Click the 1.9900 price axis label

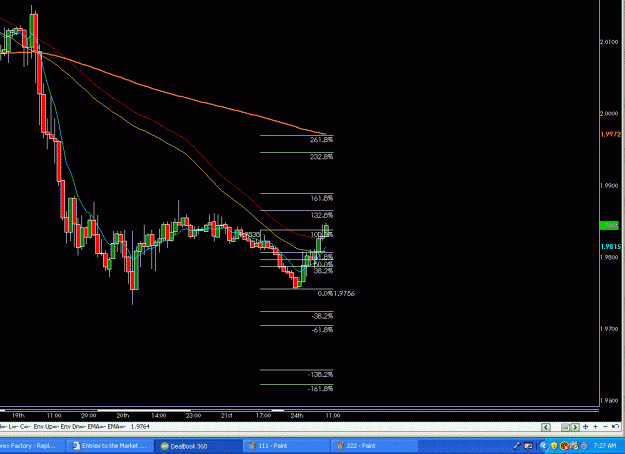pyautogui.click(x=609, y=185)
